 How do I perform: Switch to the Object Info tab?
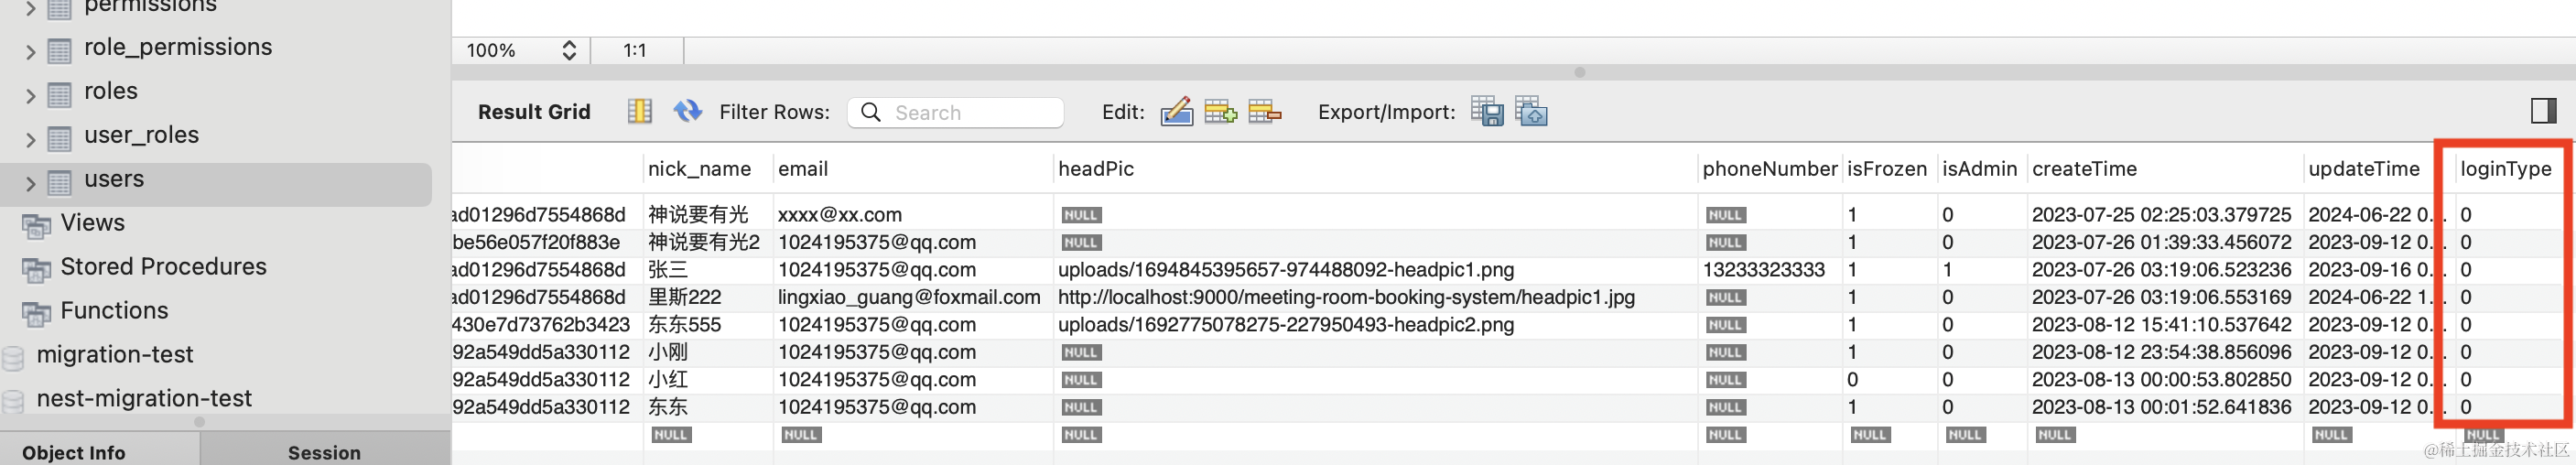(x=73, y=452)
